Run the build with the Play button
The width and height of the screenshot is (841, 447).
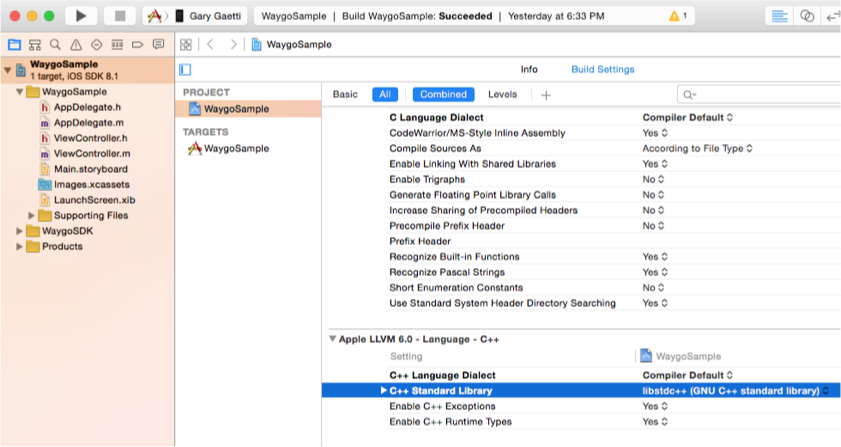(81, 16)
